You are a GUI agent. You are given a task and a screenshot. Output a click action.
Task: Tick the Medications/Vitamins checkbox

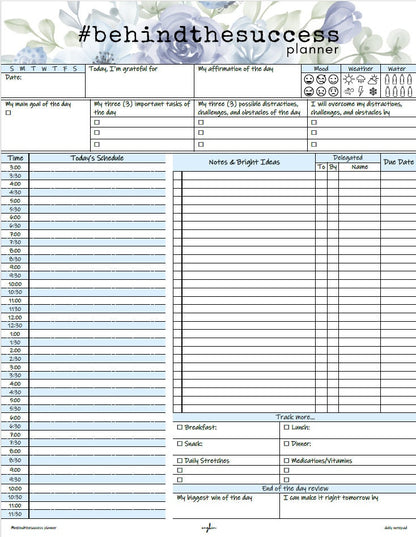click(x=287, y=461)
